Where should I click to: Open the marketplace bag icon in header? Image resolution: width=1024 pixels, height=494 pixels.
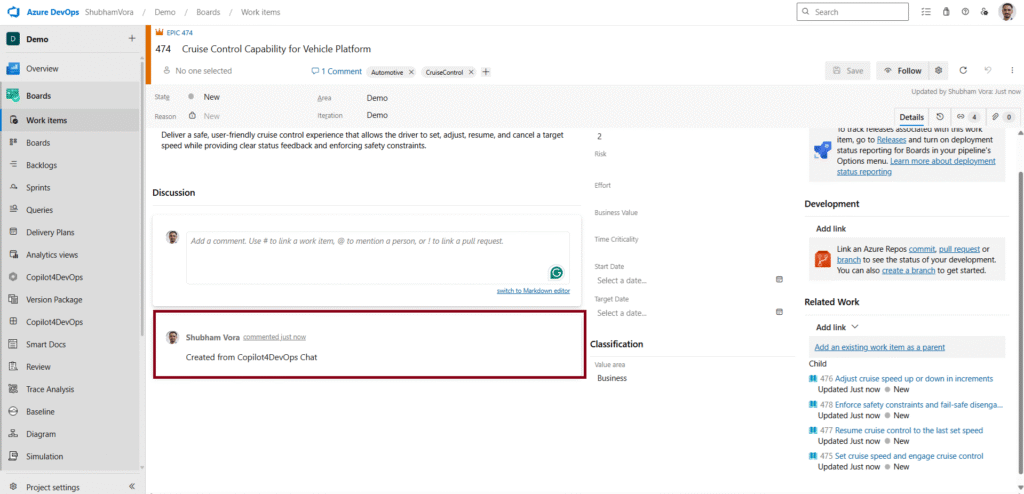pos(946,12)
